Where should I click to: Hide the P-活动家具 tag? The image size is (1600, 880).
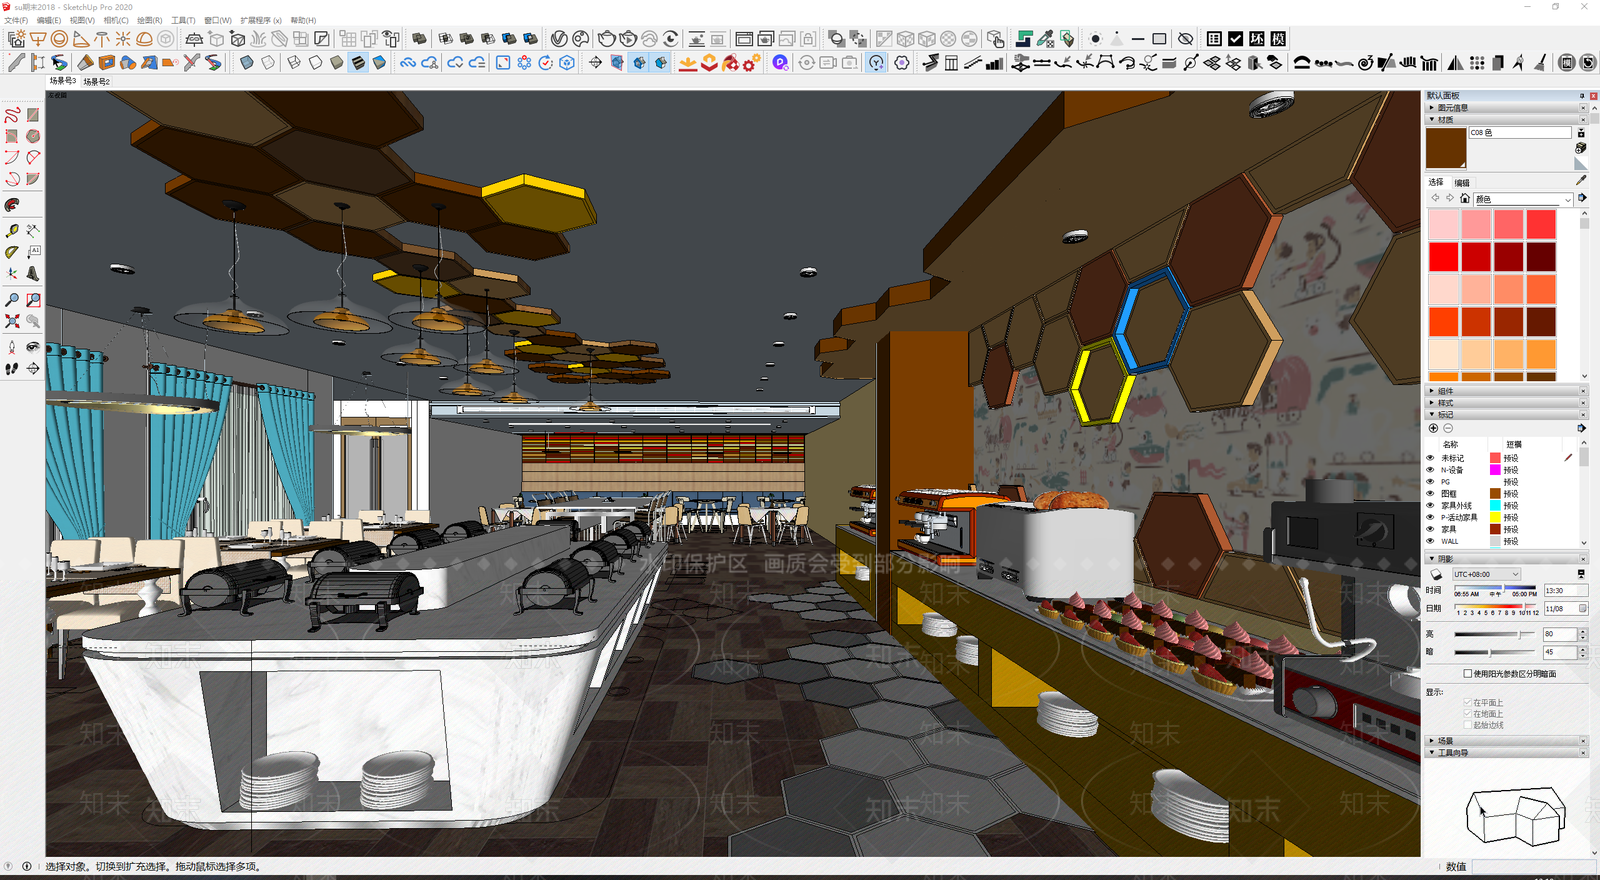(1430, 518)
